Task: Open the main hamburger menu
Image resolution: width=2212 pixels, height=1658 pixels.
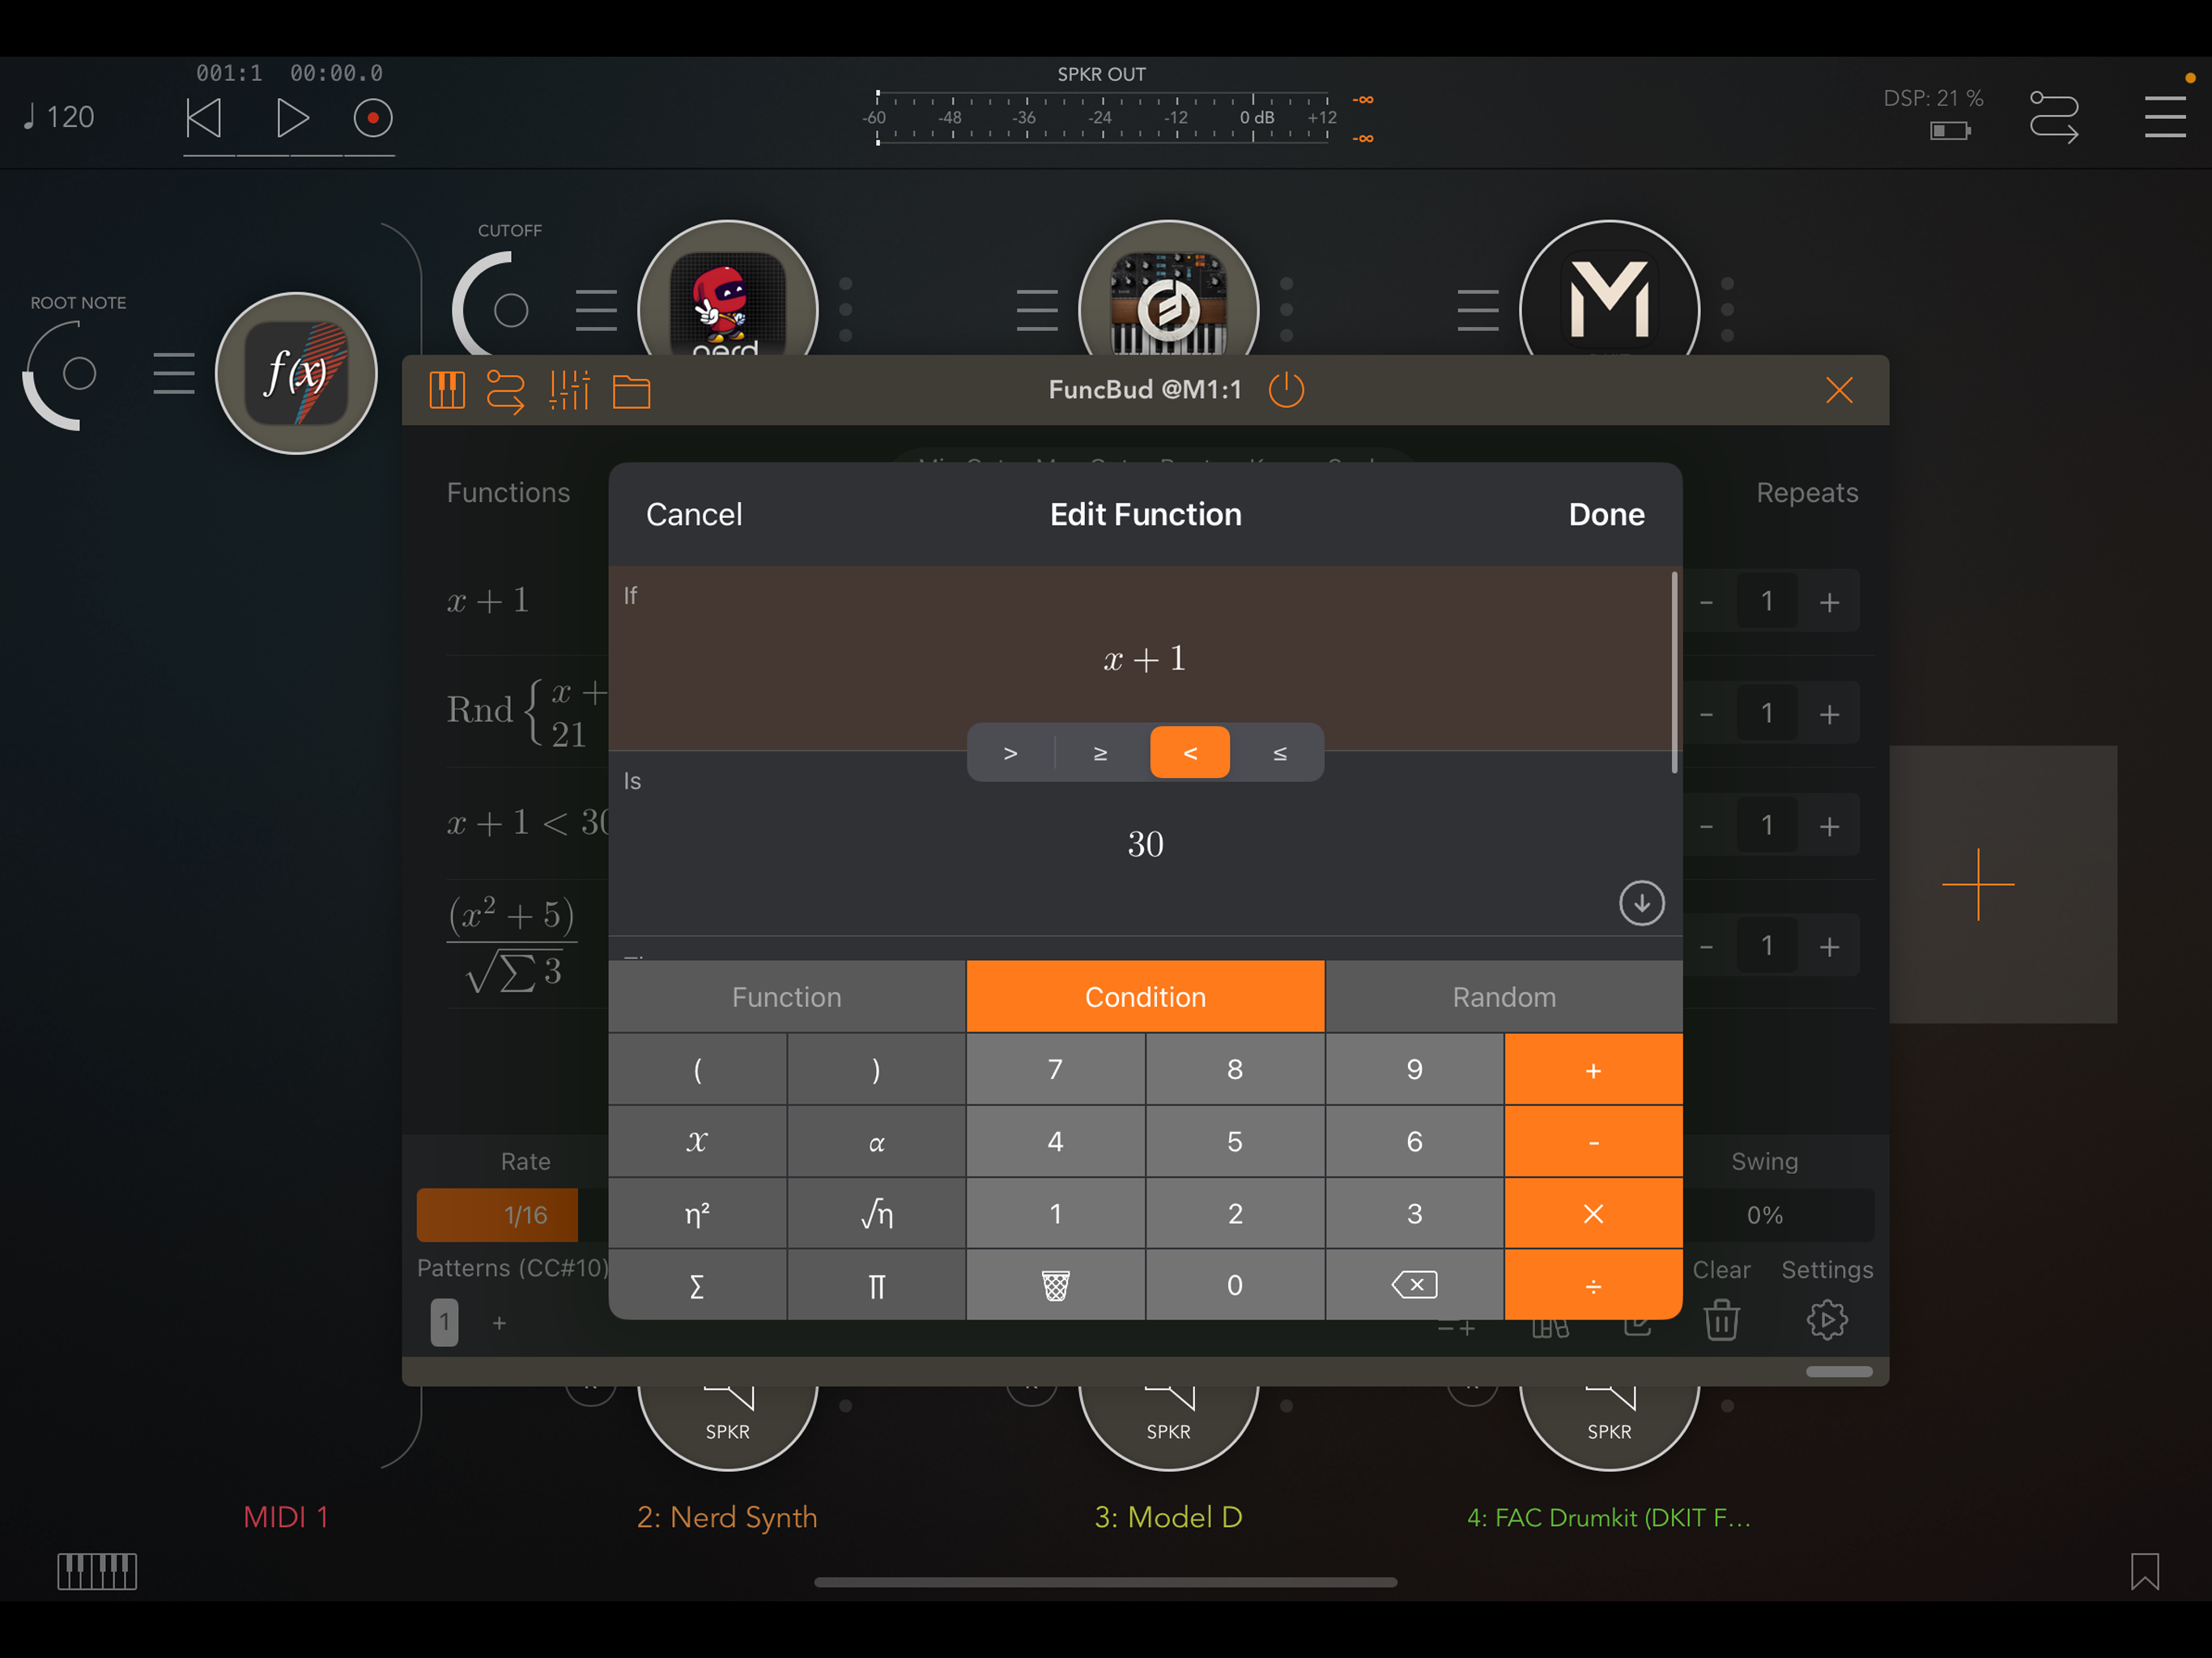Action: pyautogui.click(x=2165, y=117)
